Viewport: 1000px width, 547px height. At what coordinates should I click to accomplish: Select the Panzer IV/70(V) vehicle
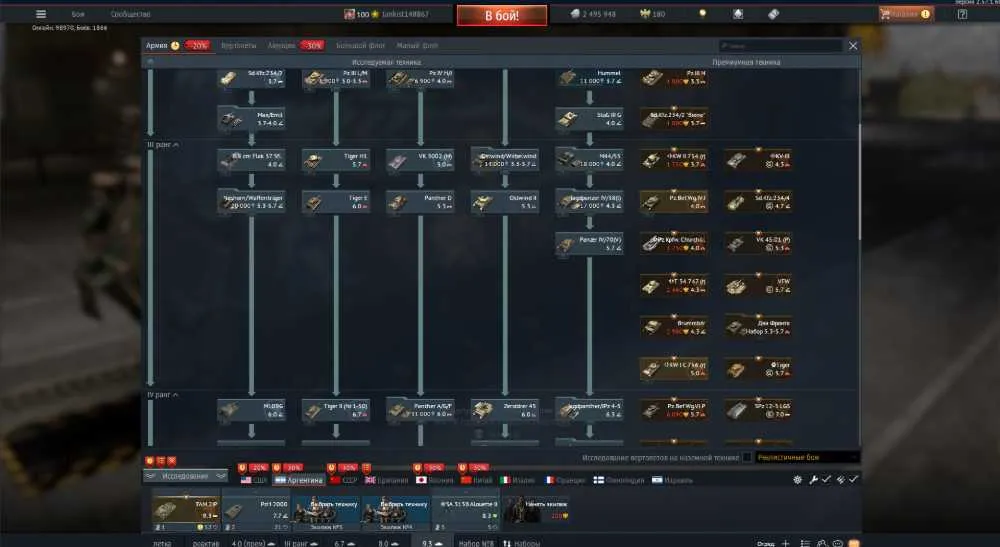(x=589, y=244)
